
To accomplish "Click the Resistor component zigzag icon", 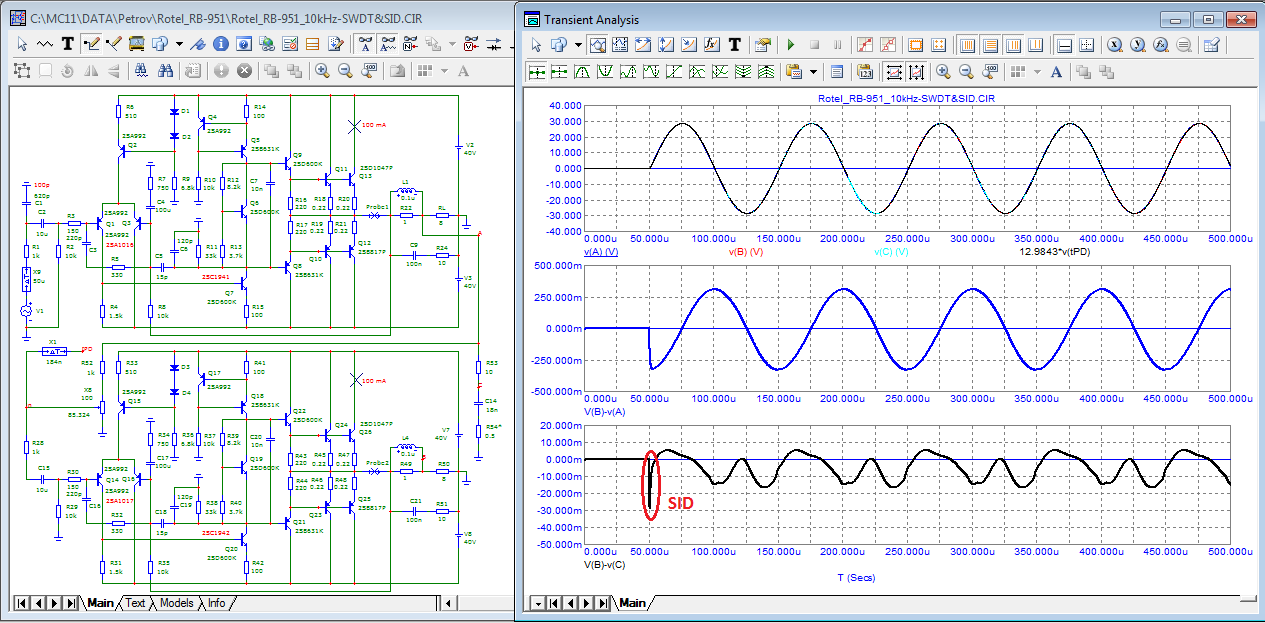I will [45, 44].
